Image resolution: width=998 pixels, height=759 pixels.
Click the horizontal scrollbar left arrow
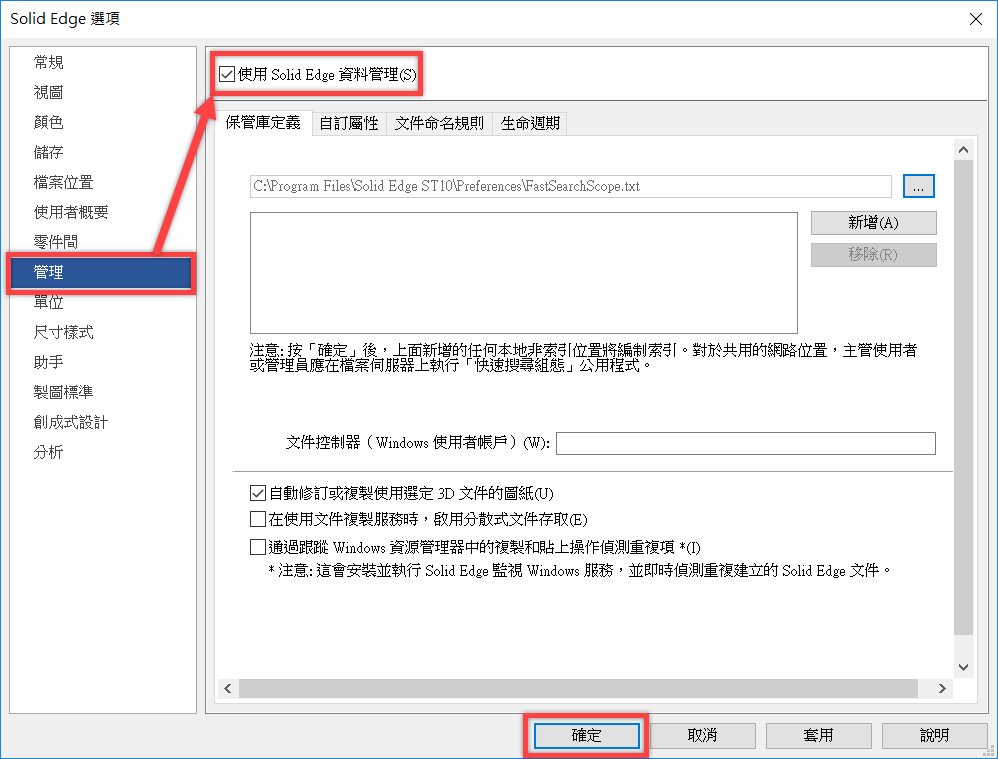point(228,688)
